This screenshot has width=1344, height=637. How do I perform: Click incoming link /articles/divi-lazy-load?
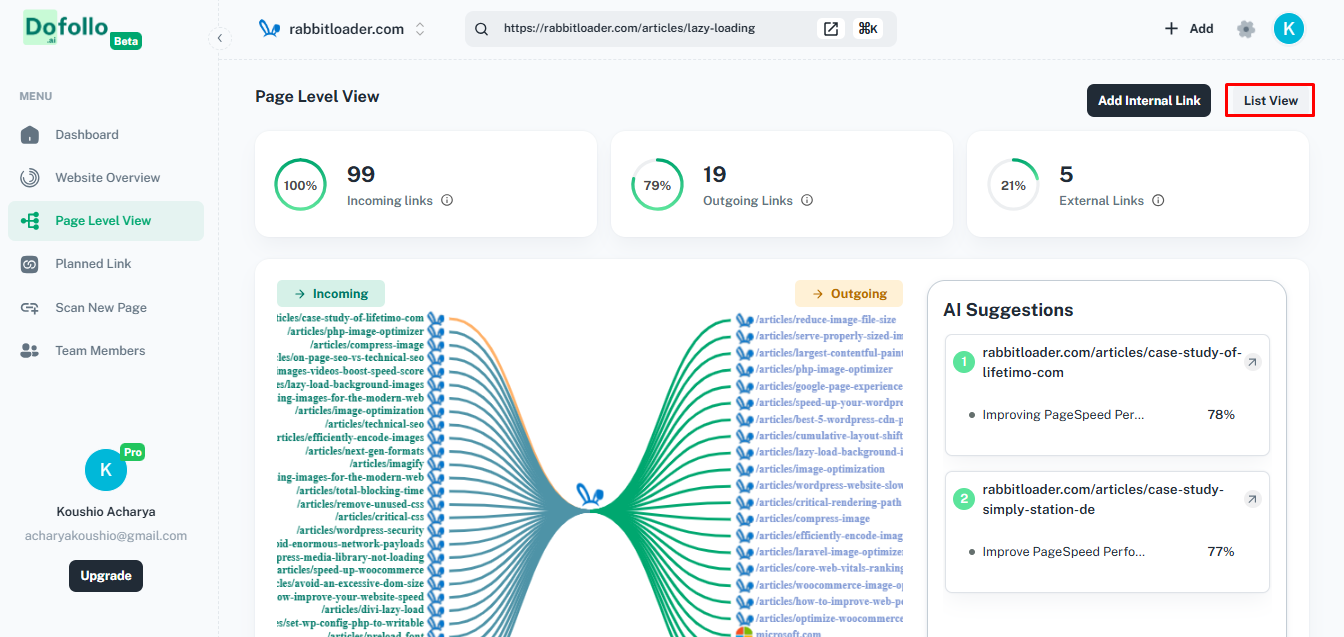coord(372,609)
